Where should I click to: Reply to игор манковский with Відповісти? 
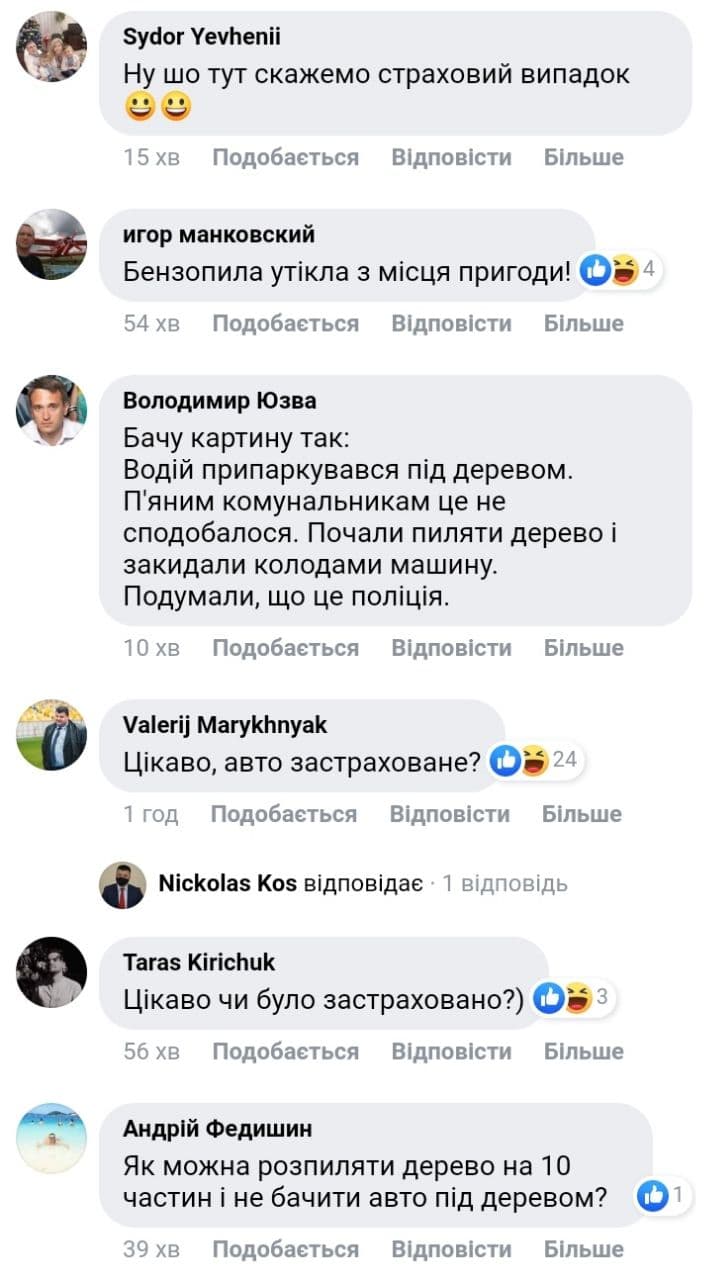[x=451, y=323]
